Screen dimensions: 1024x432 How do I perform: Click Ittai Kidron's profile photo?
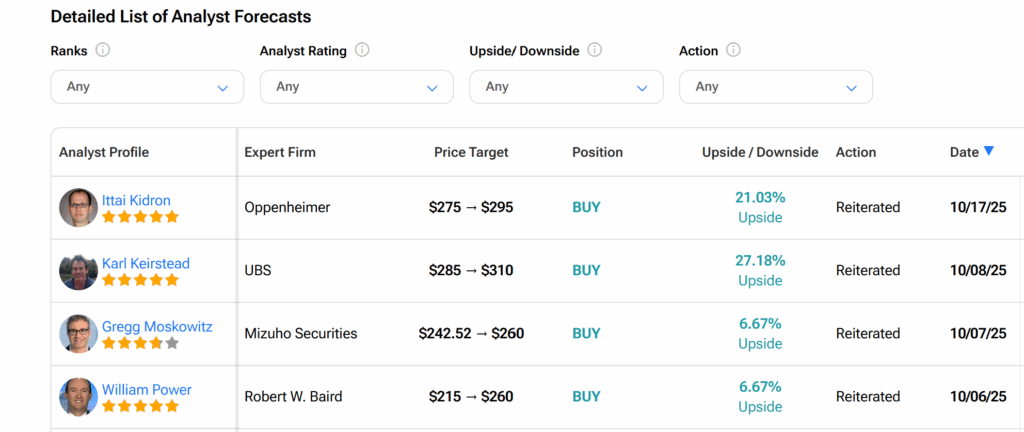point(78,208)
